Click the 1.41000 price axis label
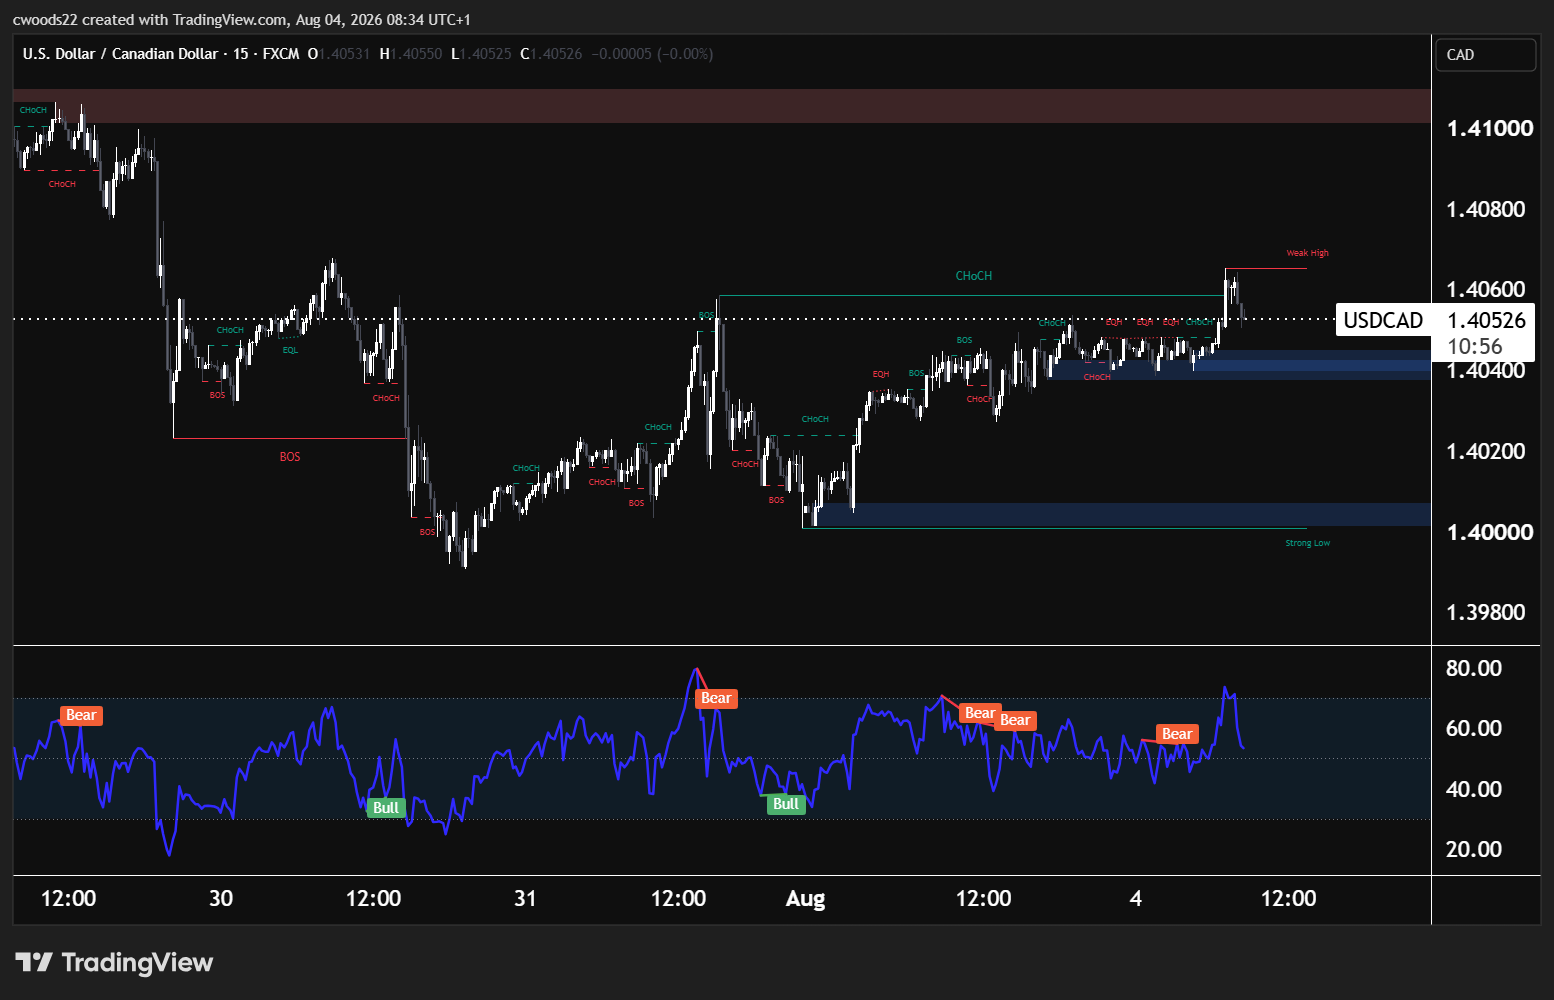Image resolution: width=1554 pixels, height=1000 pixels. (1490, 128)
